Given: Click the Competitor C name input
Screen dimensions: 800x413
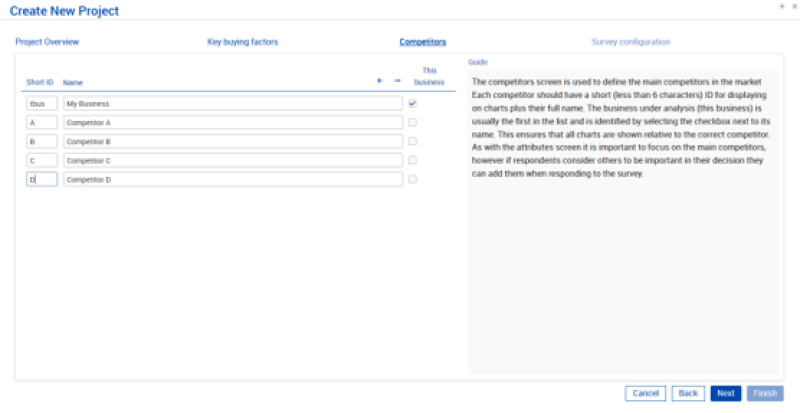Looking at the screenshot, I should click(x=232, y=160).
